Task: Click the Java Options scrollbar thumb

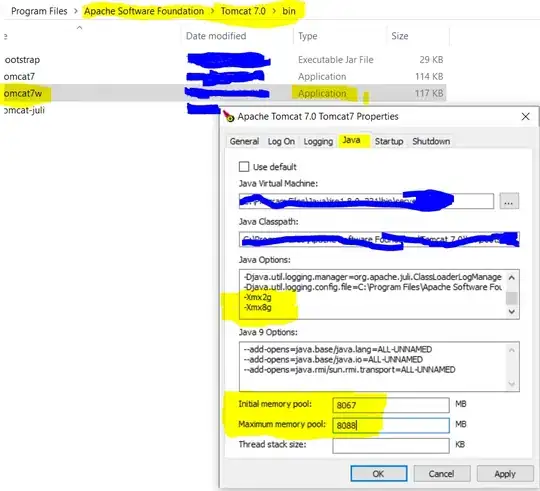Action: click(512, 298)
